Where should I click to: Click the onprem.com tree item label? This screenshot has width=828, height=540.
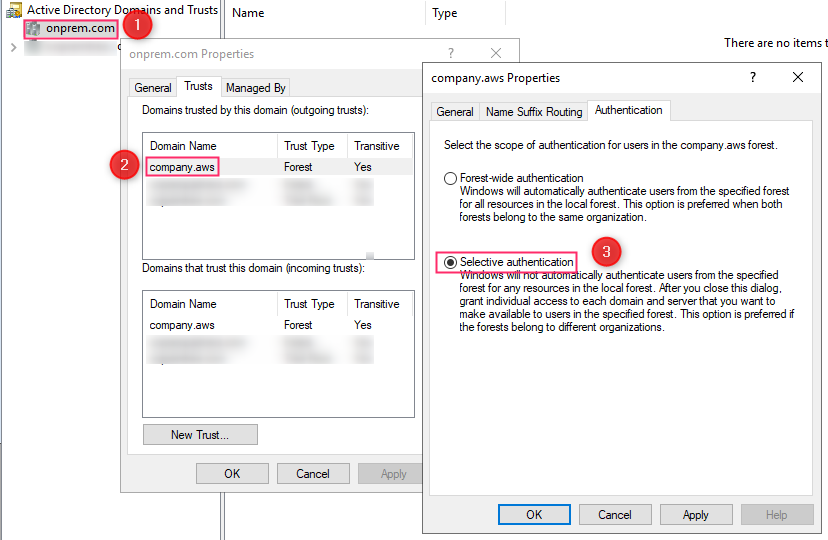pos(80,29)
